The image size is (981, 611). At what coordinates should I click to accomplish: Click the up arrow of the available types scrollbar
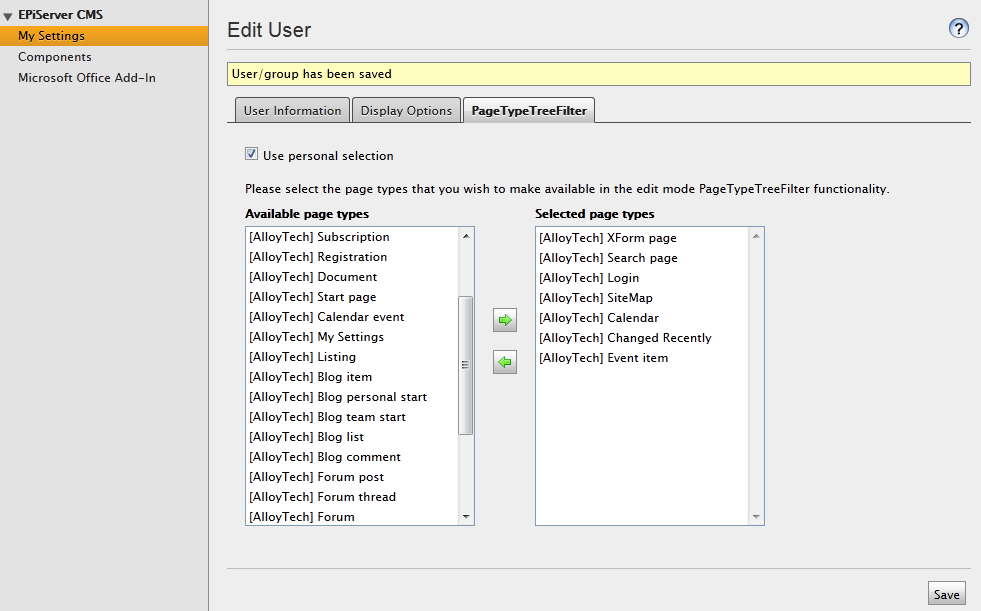(465, 236)
